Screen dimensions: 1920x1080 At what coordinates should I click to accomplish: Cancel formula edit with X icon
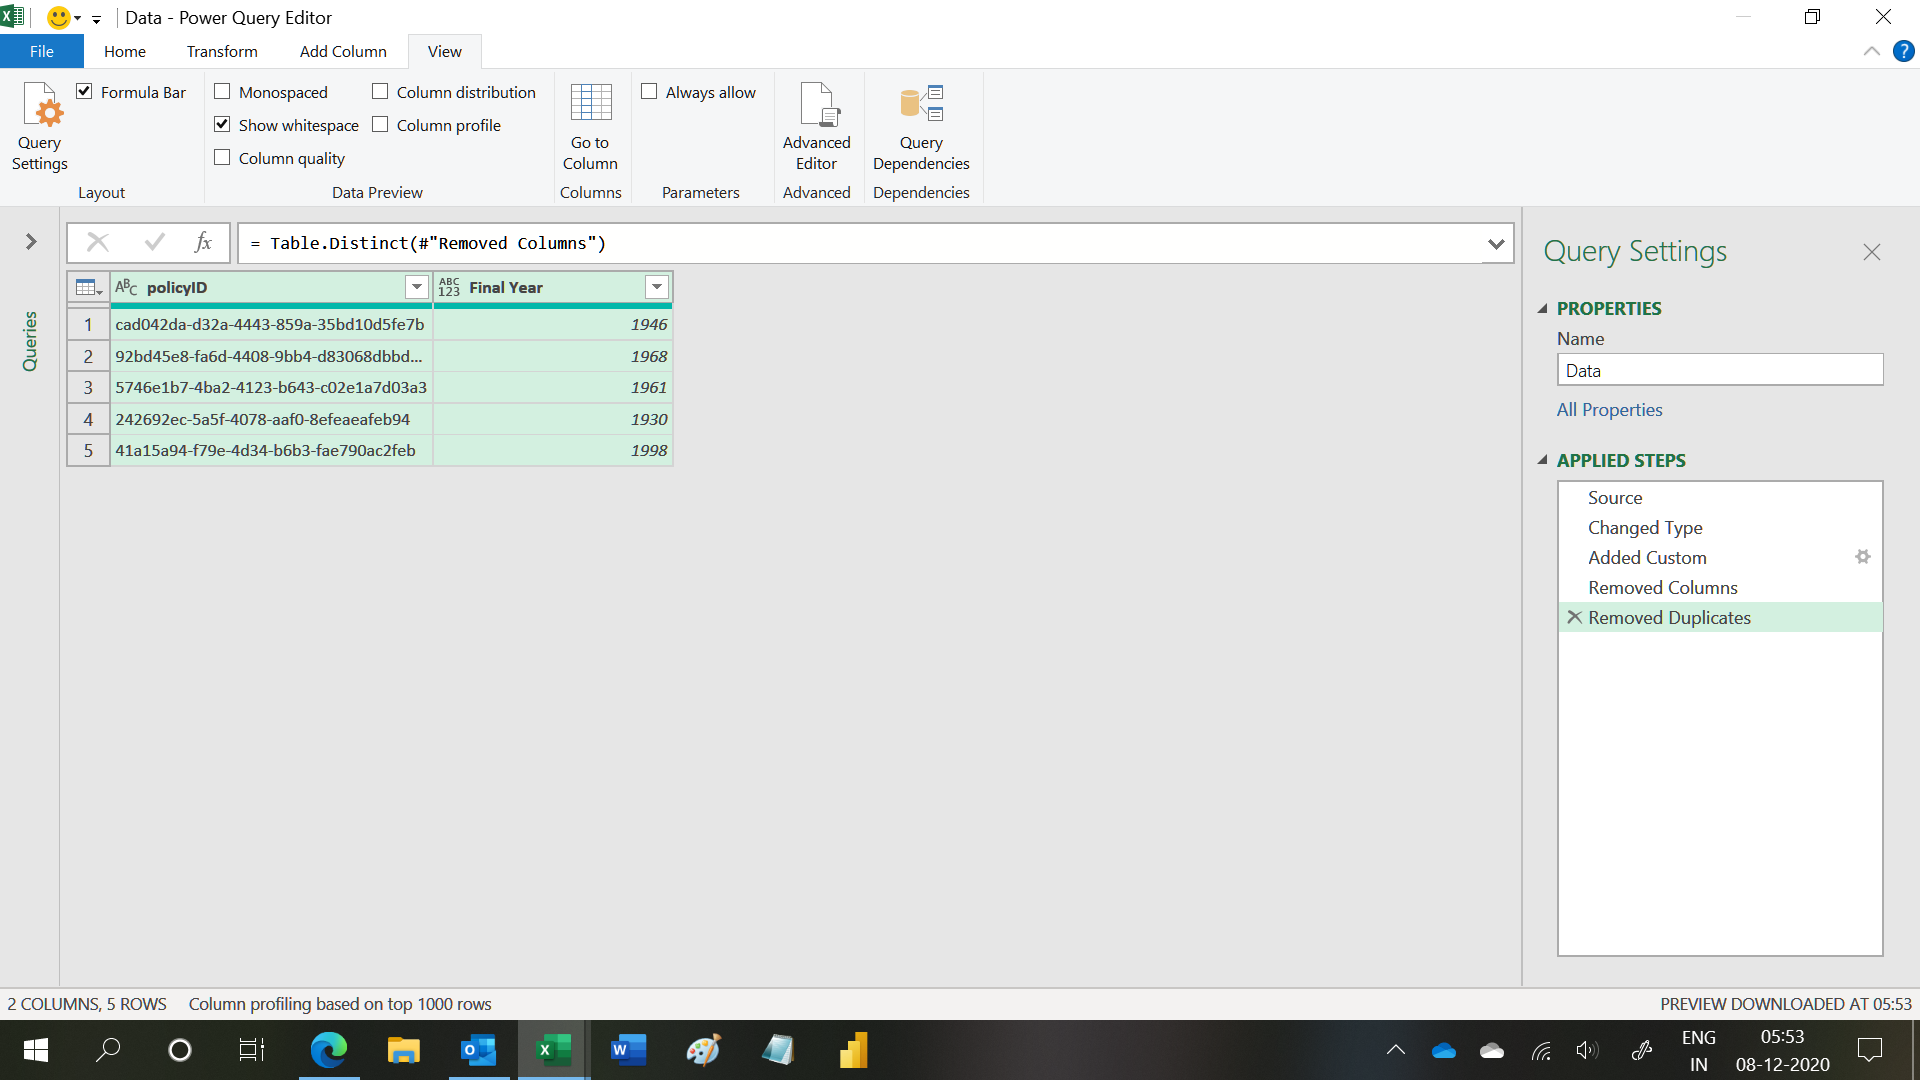[98, 242]
